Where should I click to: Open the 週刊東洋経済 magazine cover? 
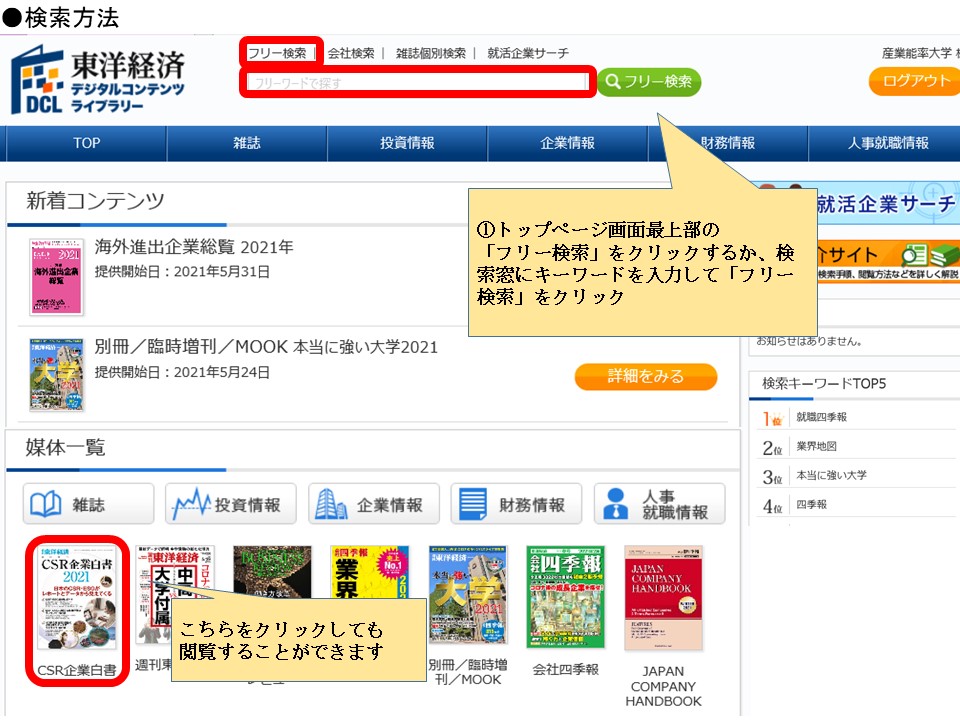[x=174, y=572]
